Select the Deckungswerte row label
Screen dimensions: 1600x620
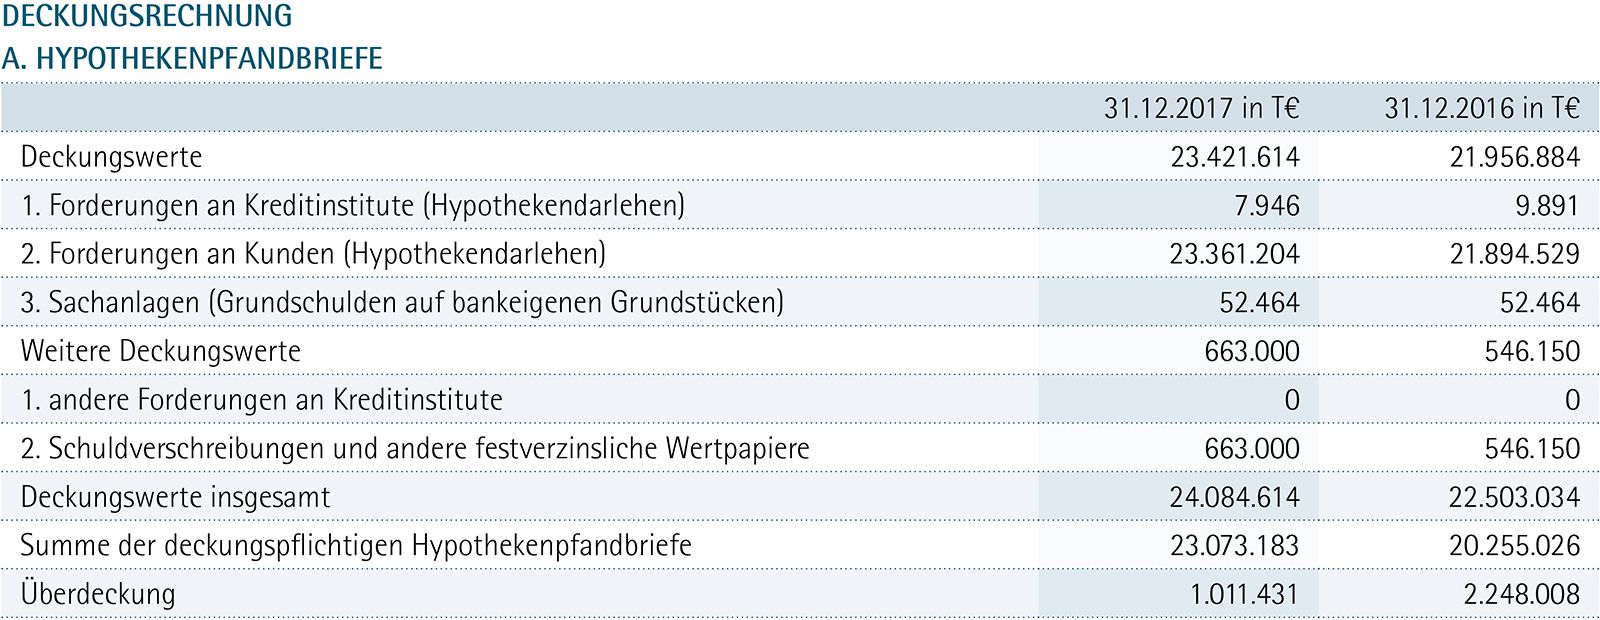(x=111, y=157)
